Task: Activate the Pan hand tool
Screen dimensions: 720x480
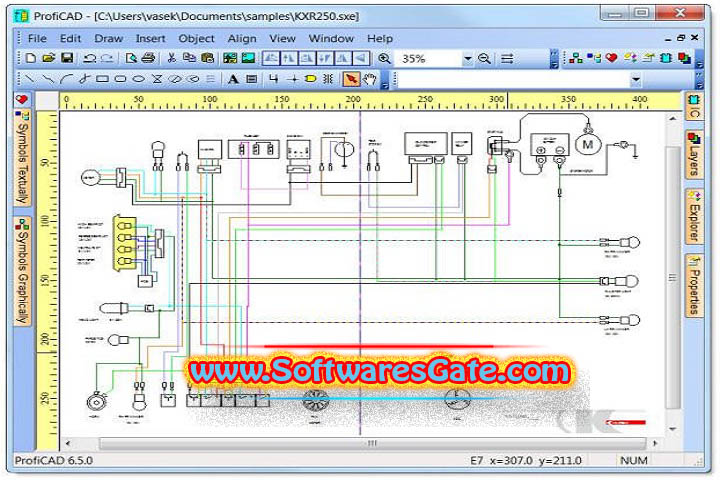Action: coord(370,79)
